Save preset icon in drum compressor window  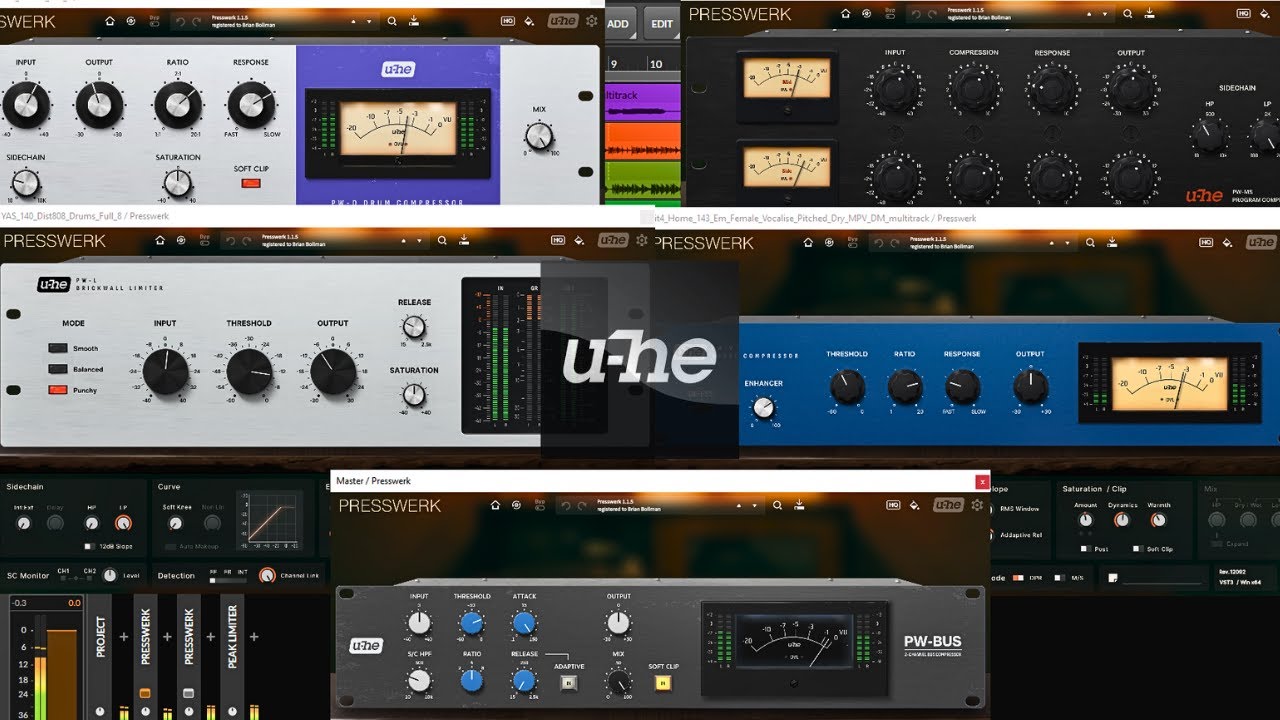coord(414,20)
